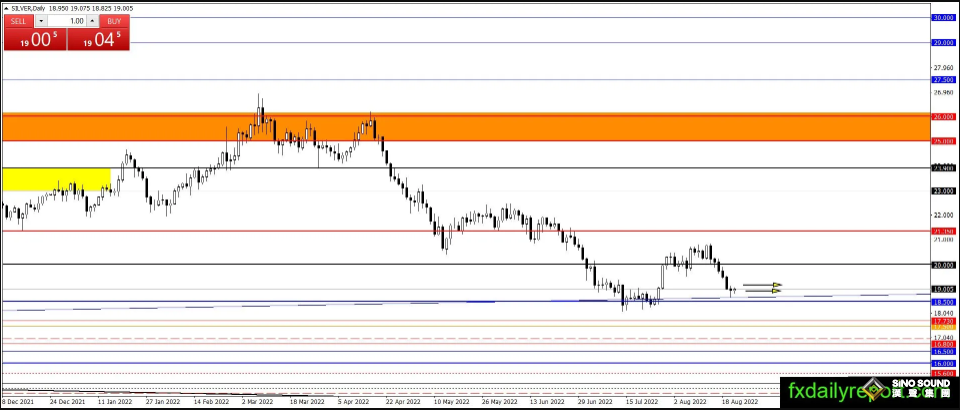This screenshot has width=960, height=410.
Task: Decrease lot size with down arrow
Action: tap(41, 21)
